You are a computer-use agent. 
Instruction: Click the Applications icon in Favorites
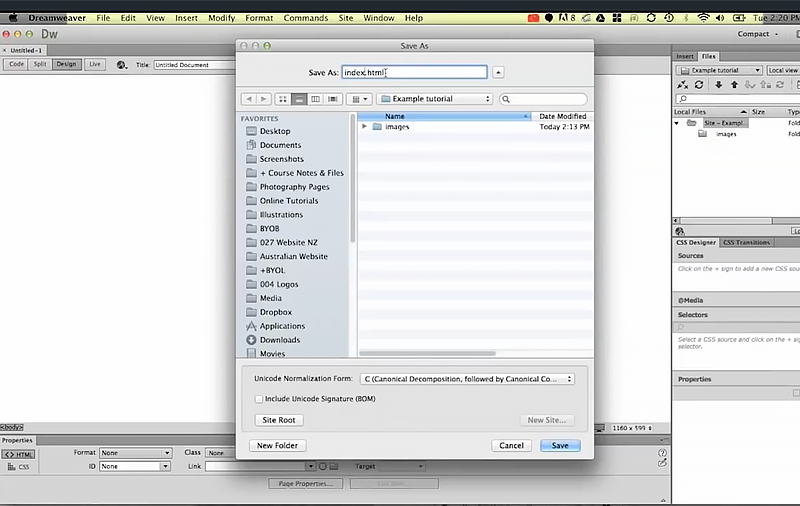251,326
